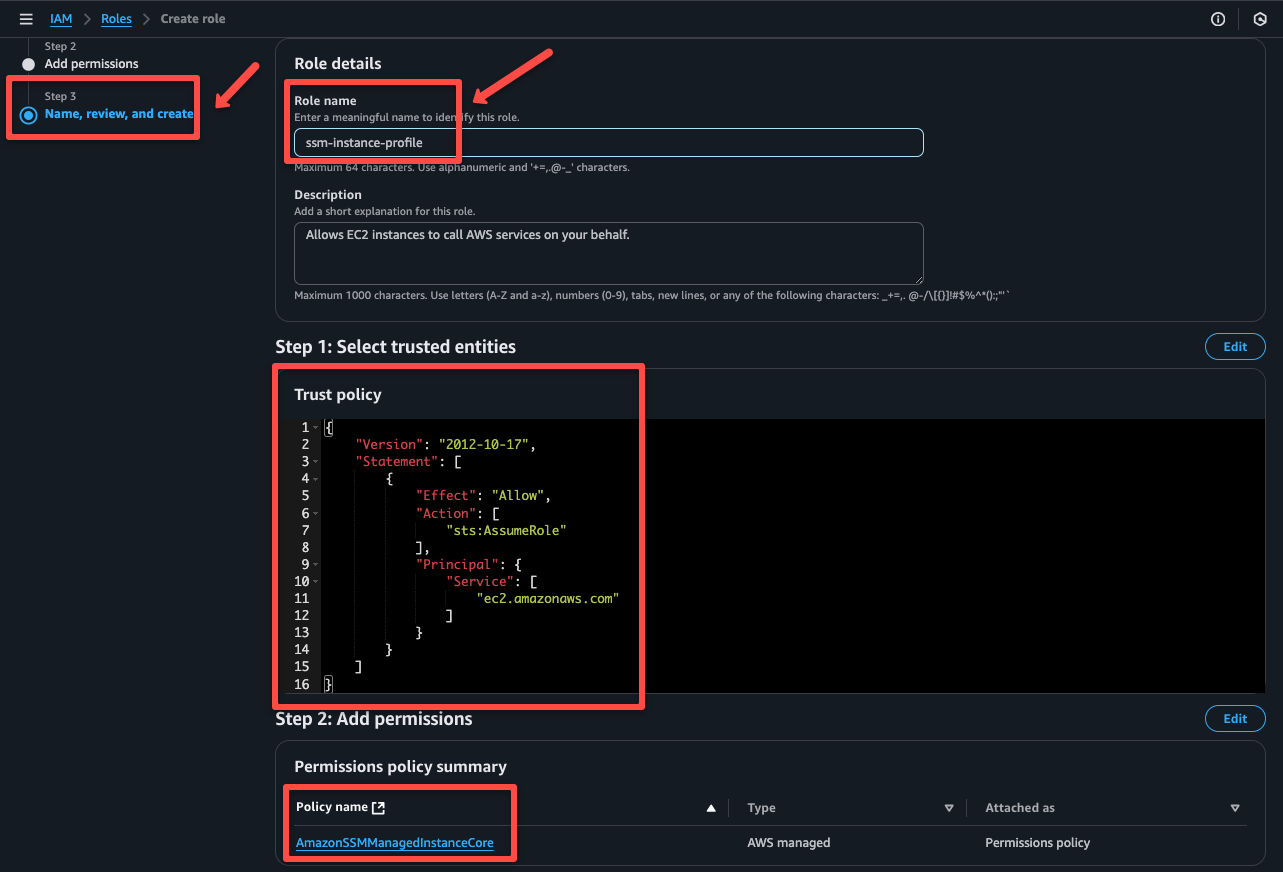Screen dimensions: 1283x872
Task: Edit Step 1 trusted entities
Action: coord(1235,347)
